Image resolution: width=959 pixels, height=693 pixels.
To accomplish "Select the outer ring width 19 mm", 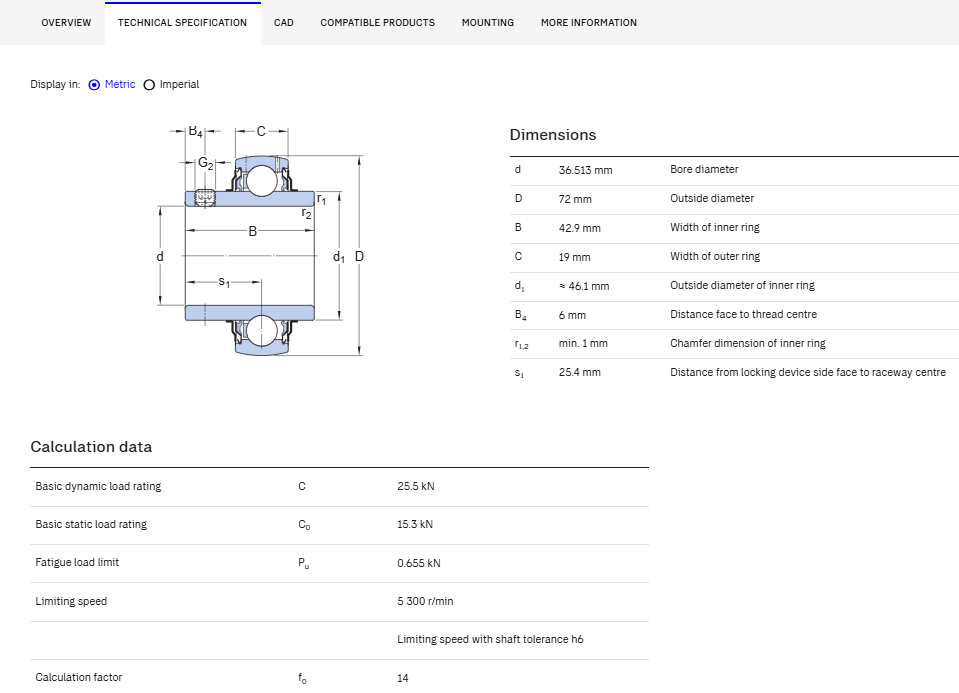I will 574,257.
